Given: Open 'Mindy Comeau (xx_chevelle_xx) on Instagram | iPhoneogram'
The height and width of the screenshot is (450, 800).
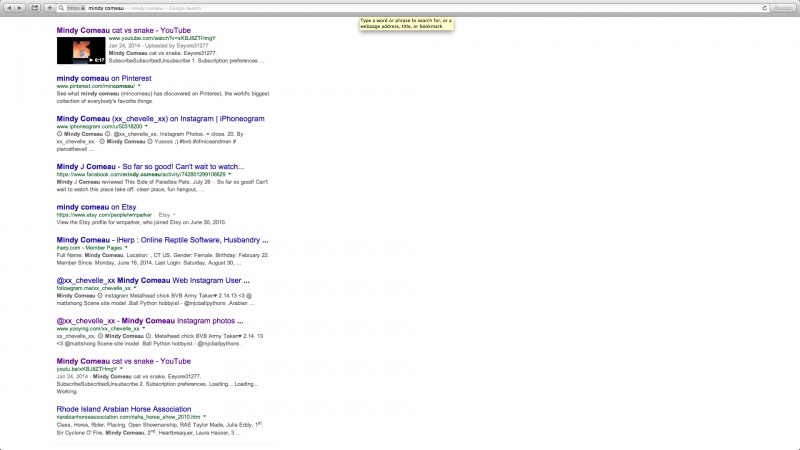Looking at the screenshot, I should (x=160, y=118).
